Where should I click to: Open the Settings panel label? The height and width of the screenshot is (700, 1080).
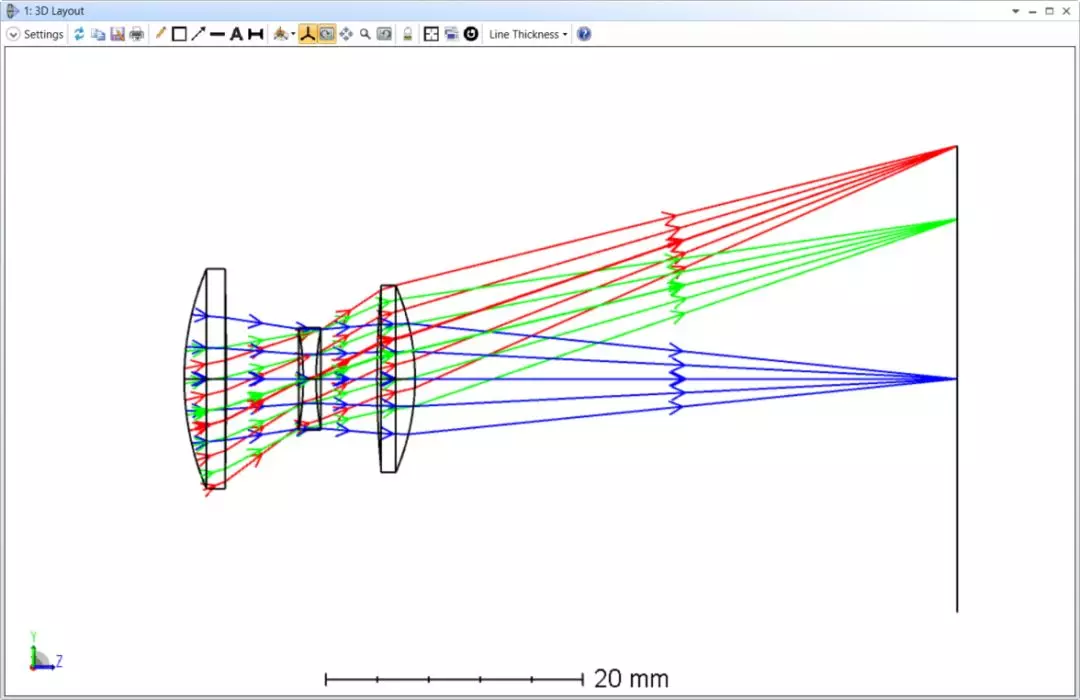click(x=43, y=34)
